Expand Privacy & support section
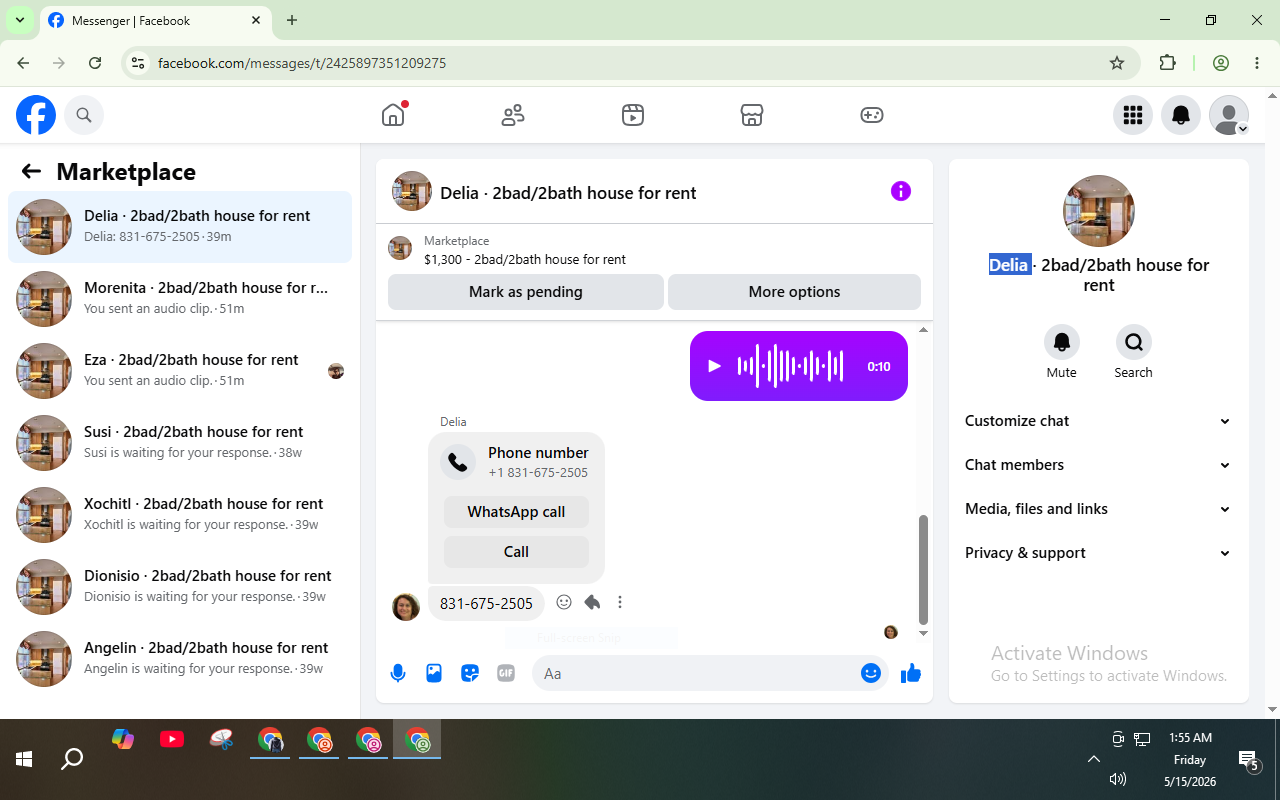This screenshot has width=1280, height=800. 1098,553
